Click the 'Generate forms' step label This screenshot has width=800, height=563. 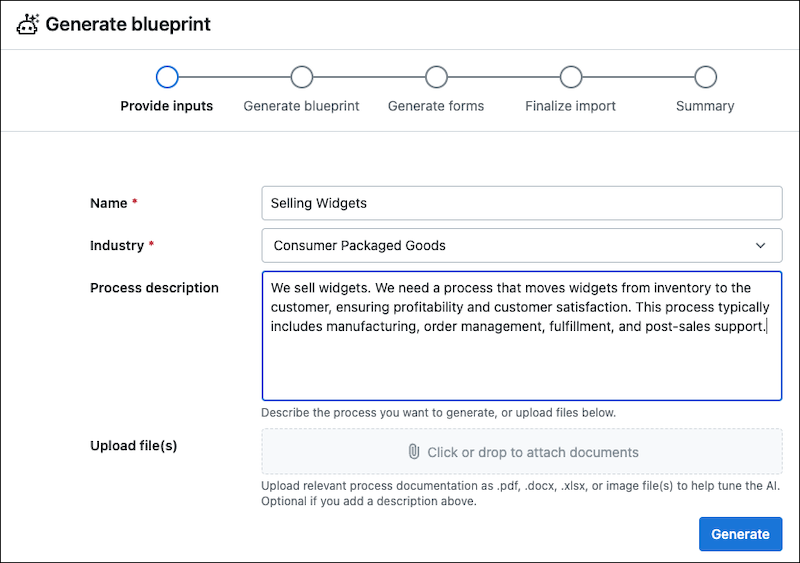436,106
